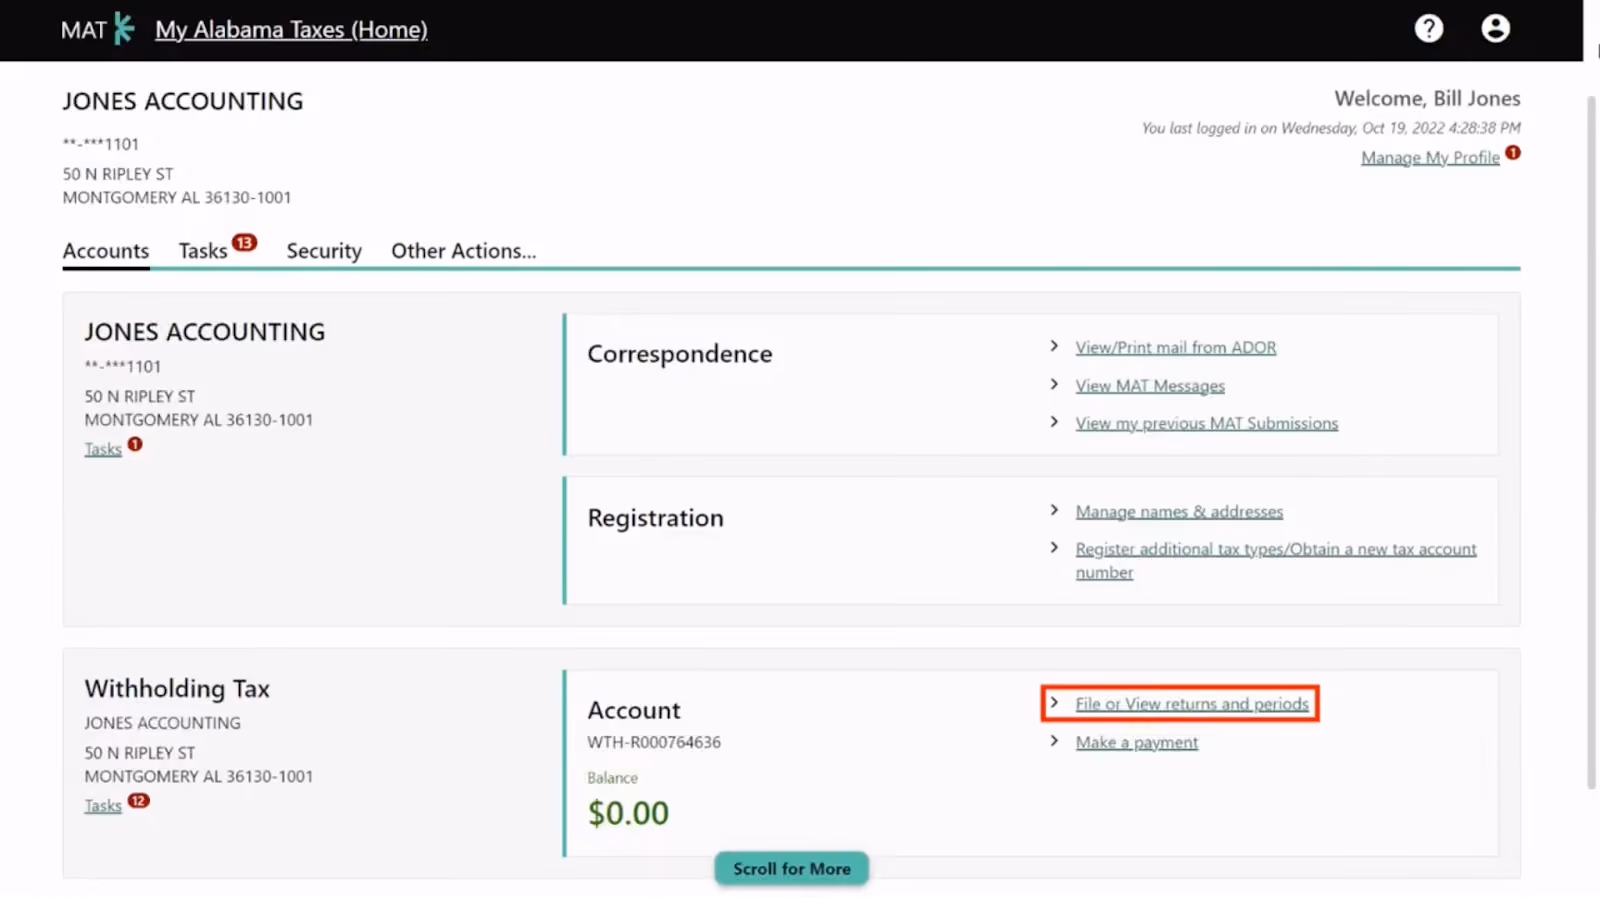Click the $0.00 balance amount
The image size is (1600, 898).
(628, 813)
